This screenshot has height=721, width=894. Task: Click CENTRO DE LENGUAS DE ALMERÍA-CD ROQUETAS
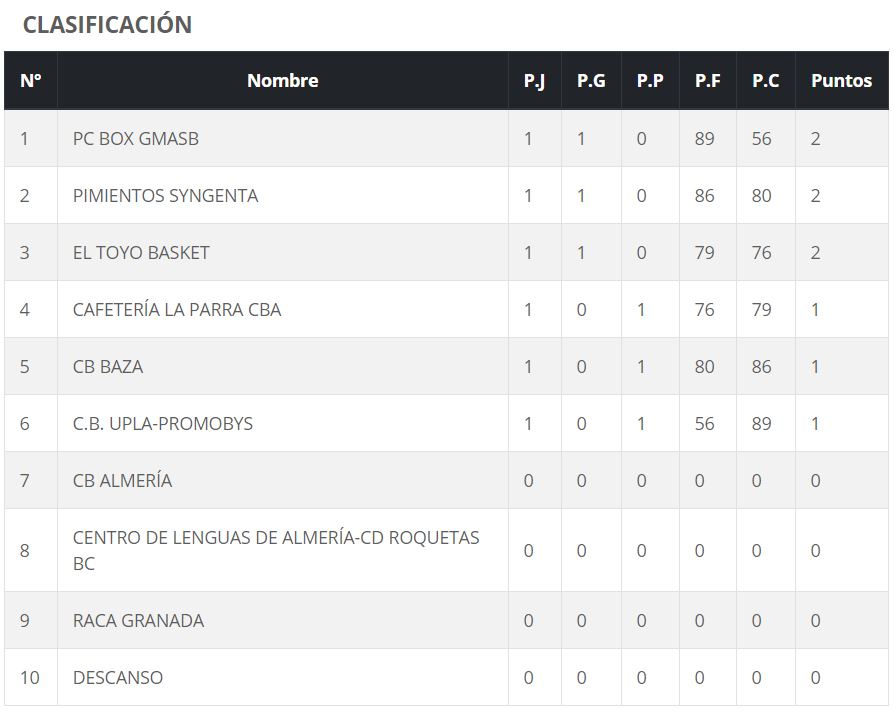coord(276,539)
